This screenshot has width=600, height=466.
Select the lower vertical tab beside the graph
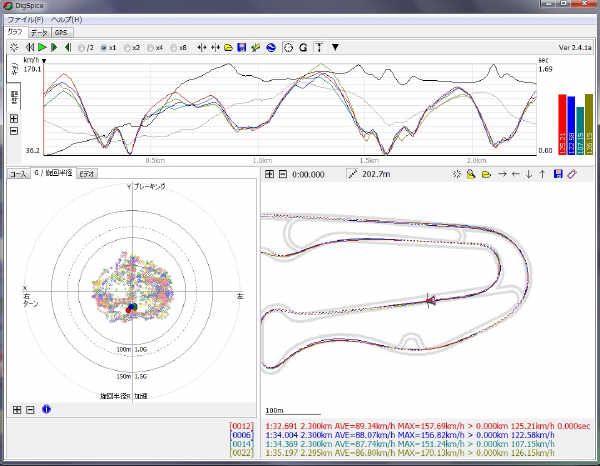(x=14, y=96)
